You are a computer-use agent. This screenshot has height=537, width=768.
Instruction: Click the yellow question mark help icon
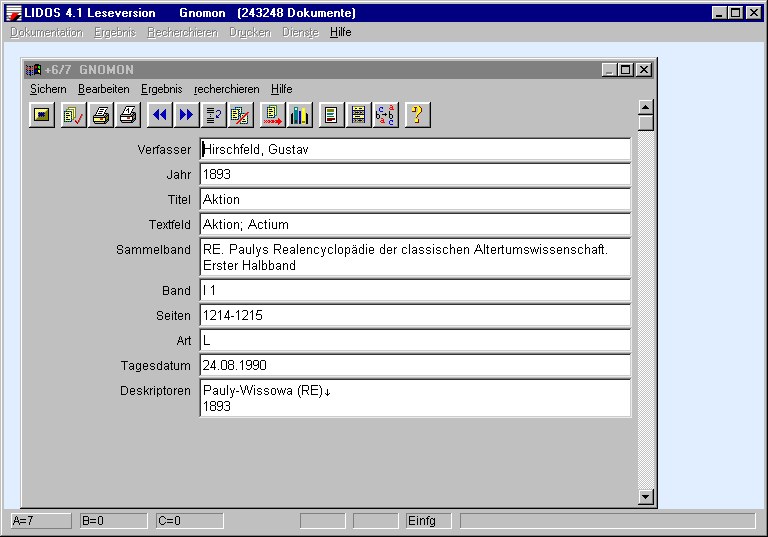tap(418, 115)
